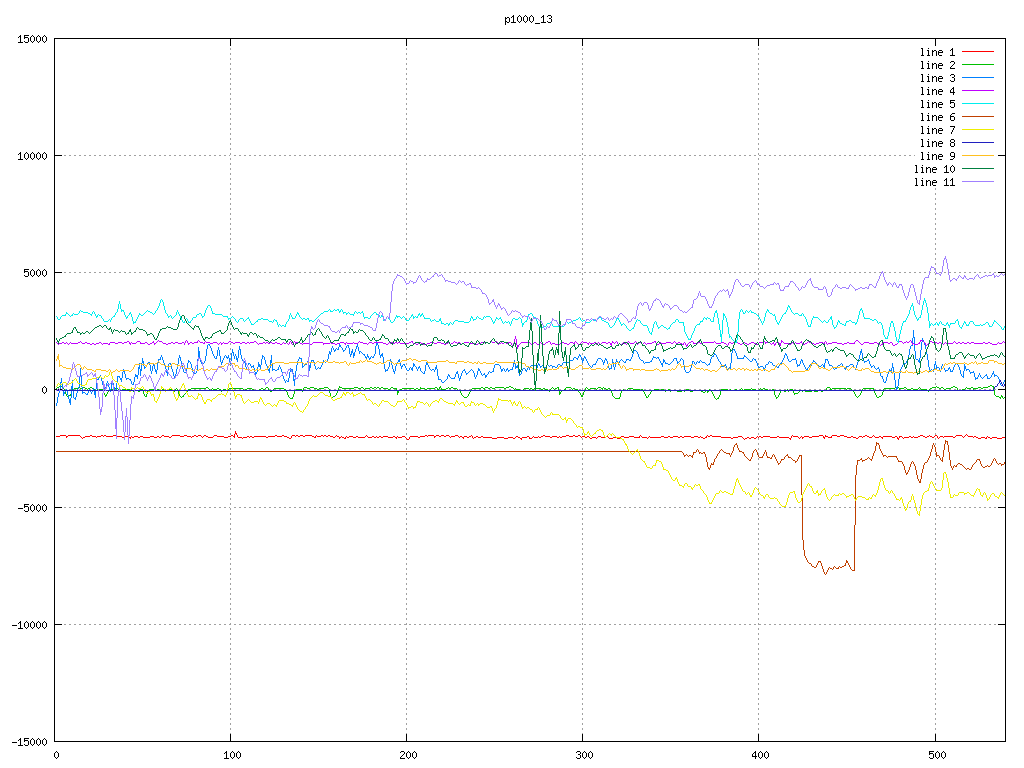Click the 100 x-axis tick label

(231, 756)
